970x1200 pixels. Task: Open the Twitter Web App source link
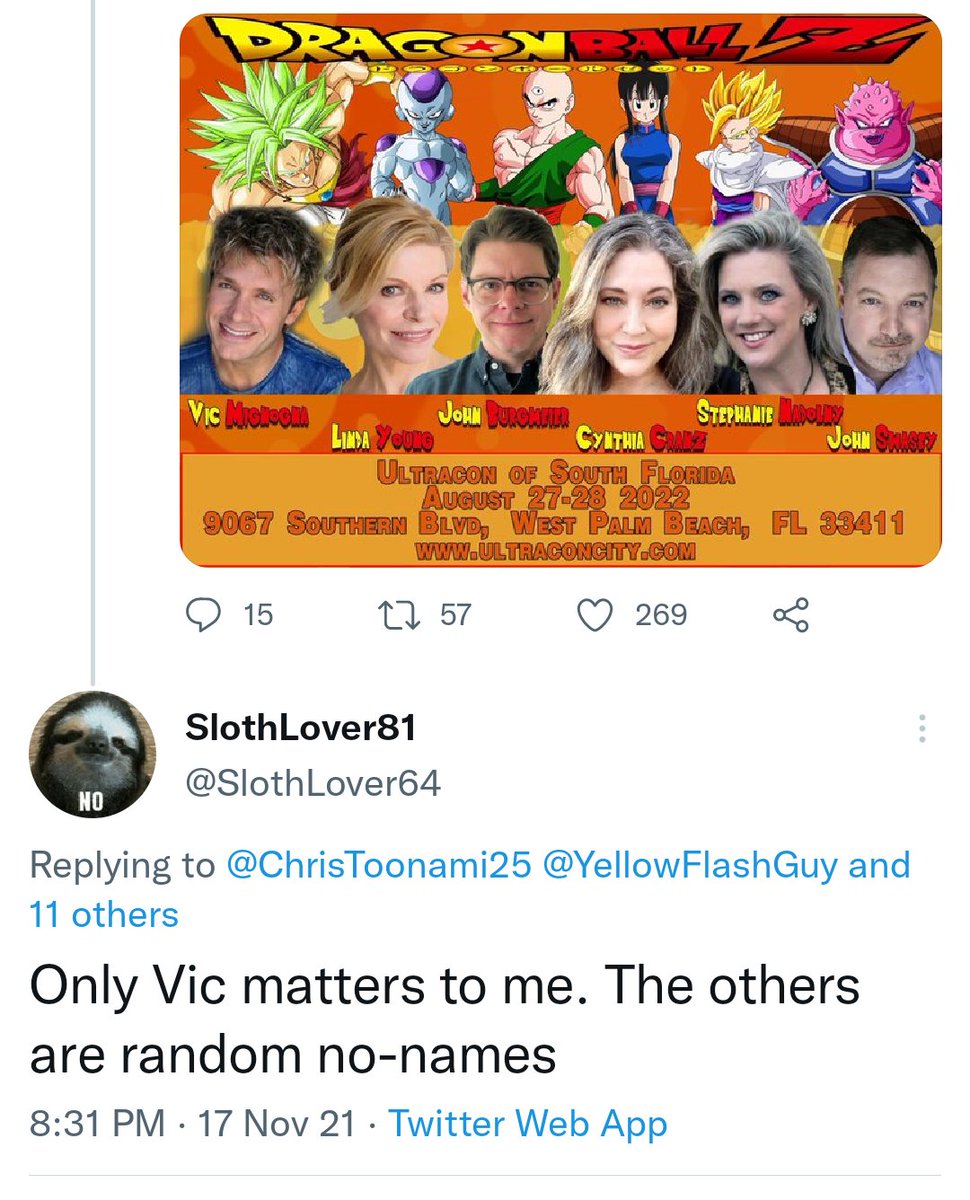[x=527, y=1124]
